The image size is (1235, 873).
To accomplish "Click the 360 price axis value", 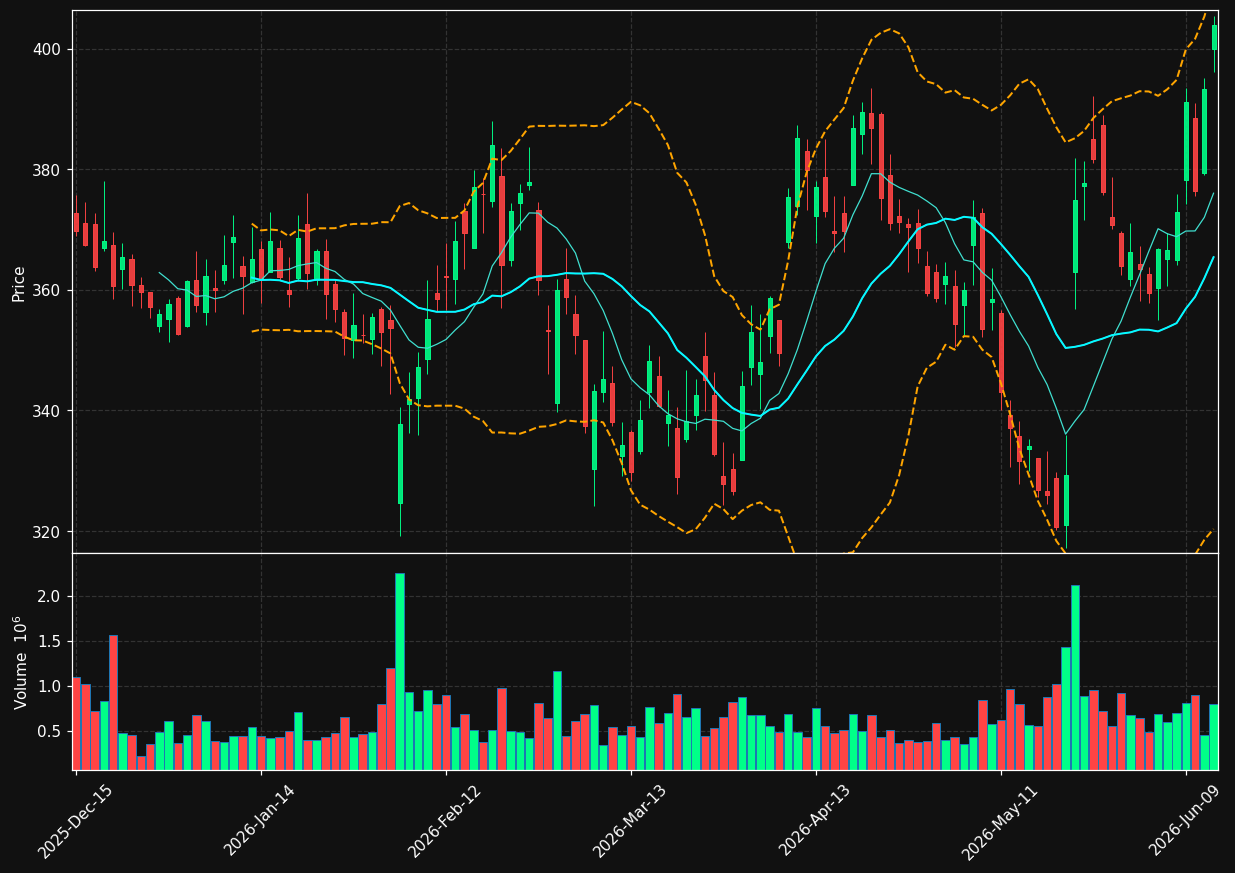I will pos(48,291).
